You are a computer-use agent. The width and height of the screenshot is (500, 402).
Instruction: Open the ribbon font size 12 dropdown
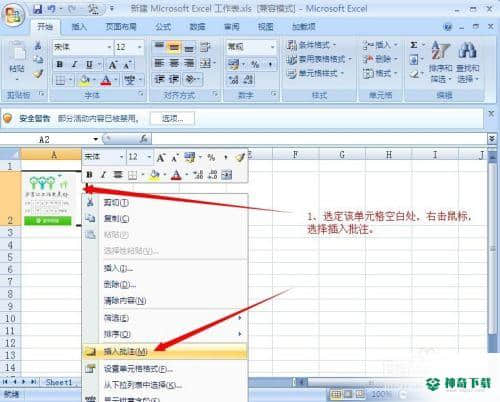click(140, 47)
